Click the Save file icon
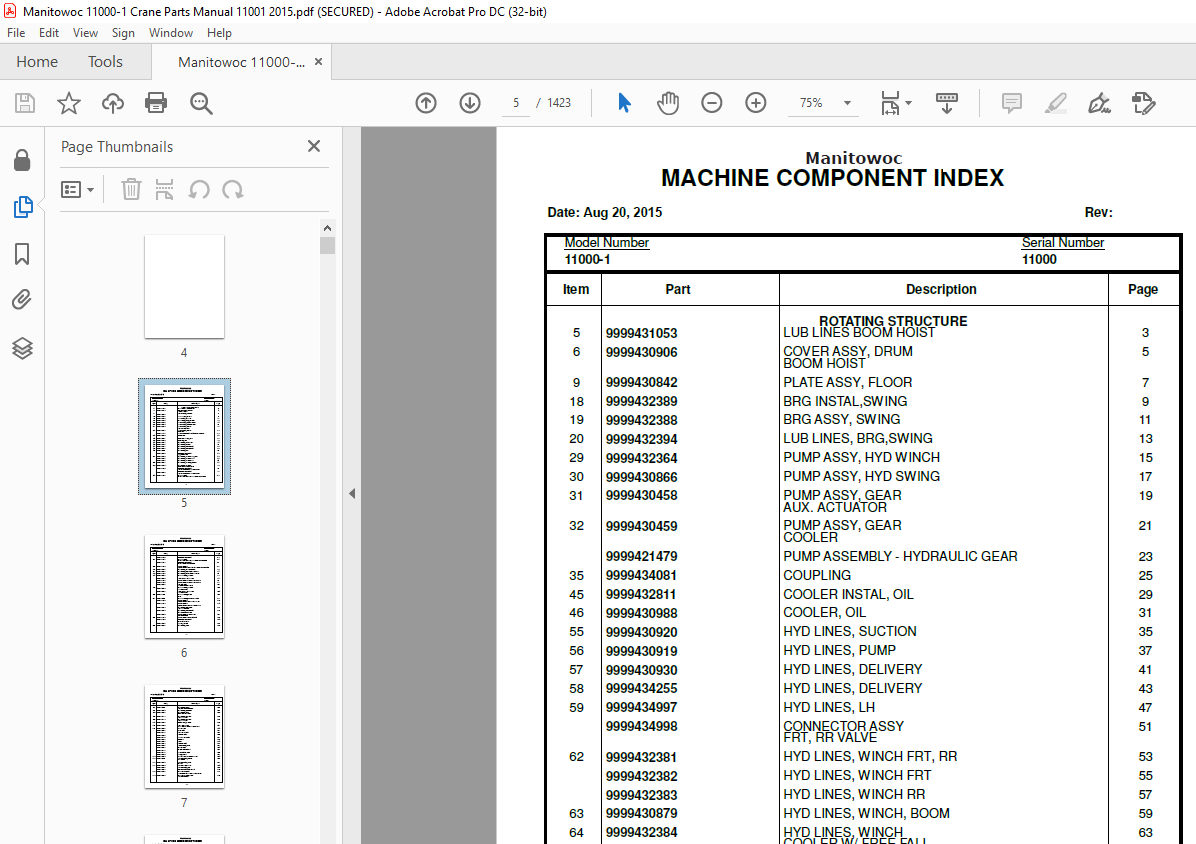 [25, 103]
